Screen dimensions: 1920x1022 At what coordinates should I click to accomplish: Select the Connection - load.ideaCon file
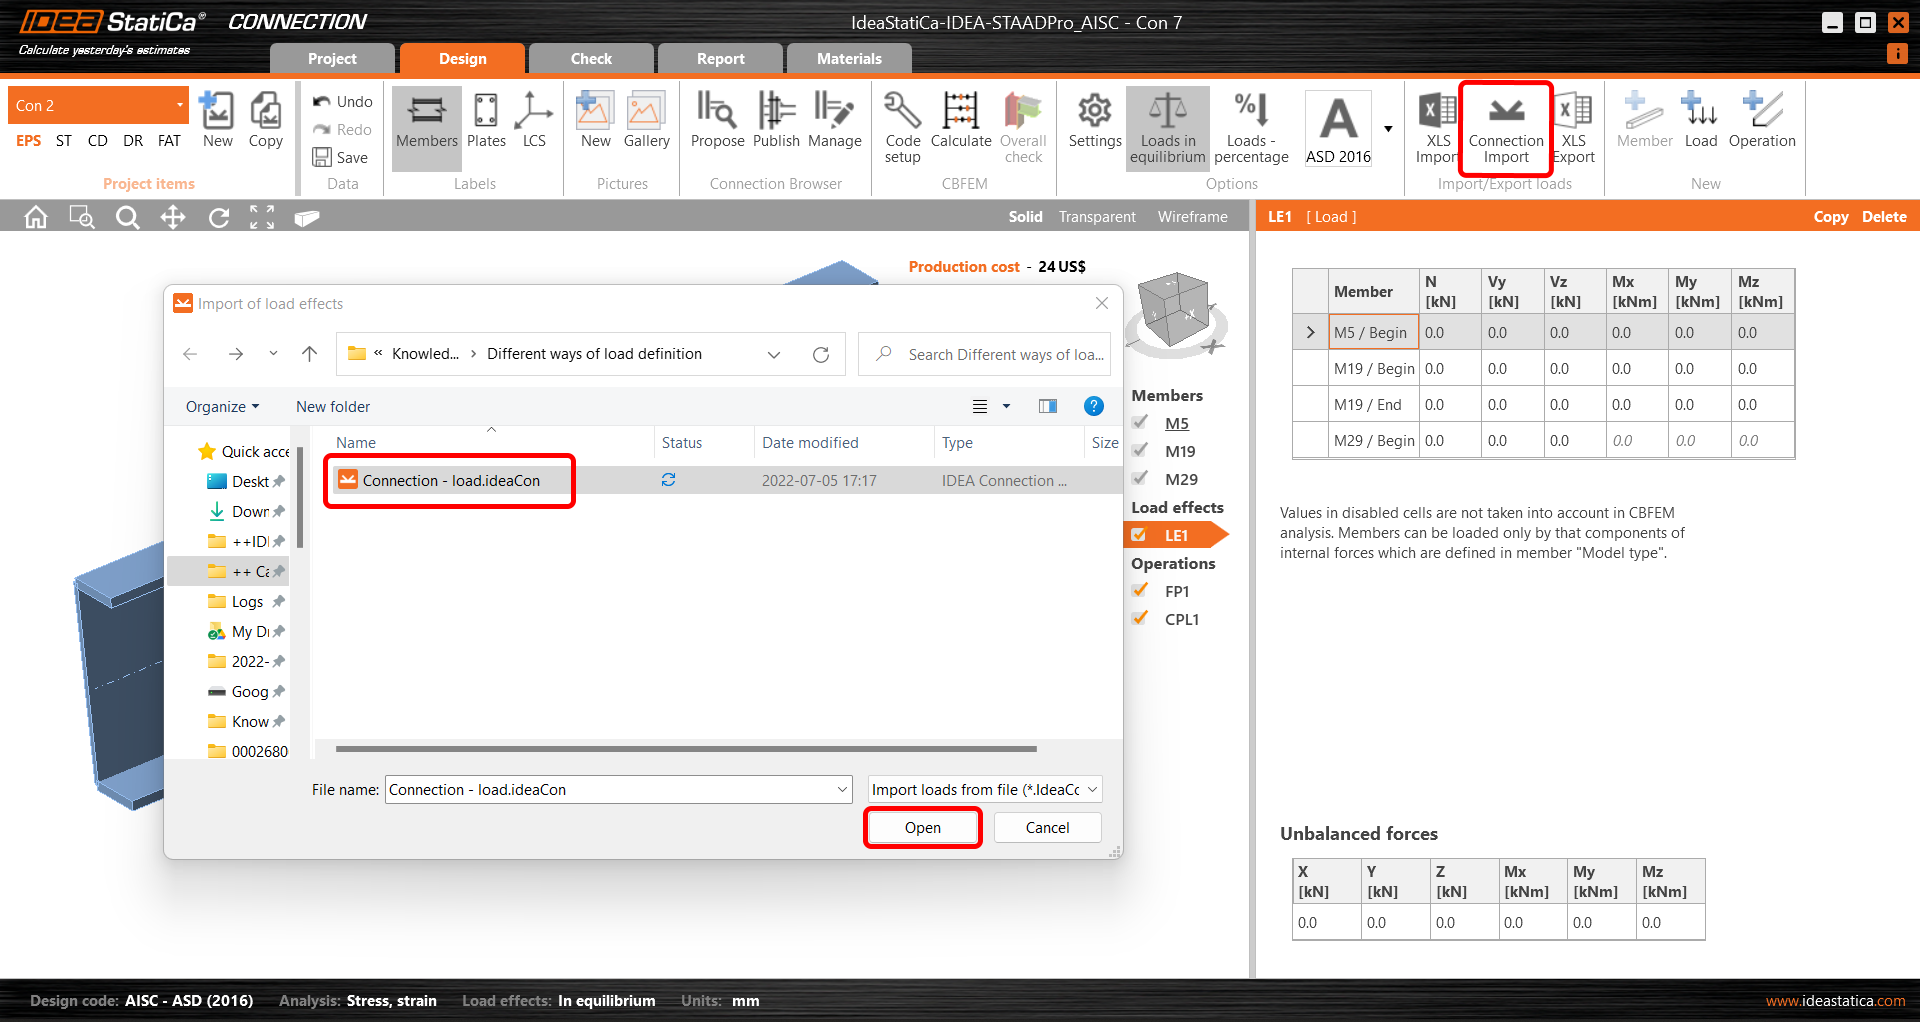pos(451,481)
